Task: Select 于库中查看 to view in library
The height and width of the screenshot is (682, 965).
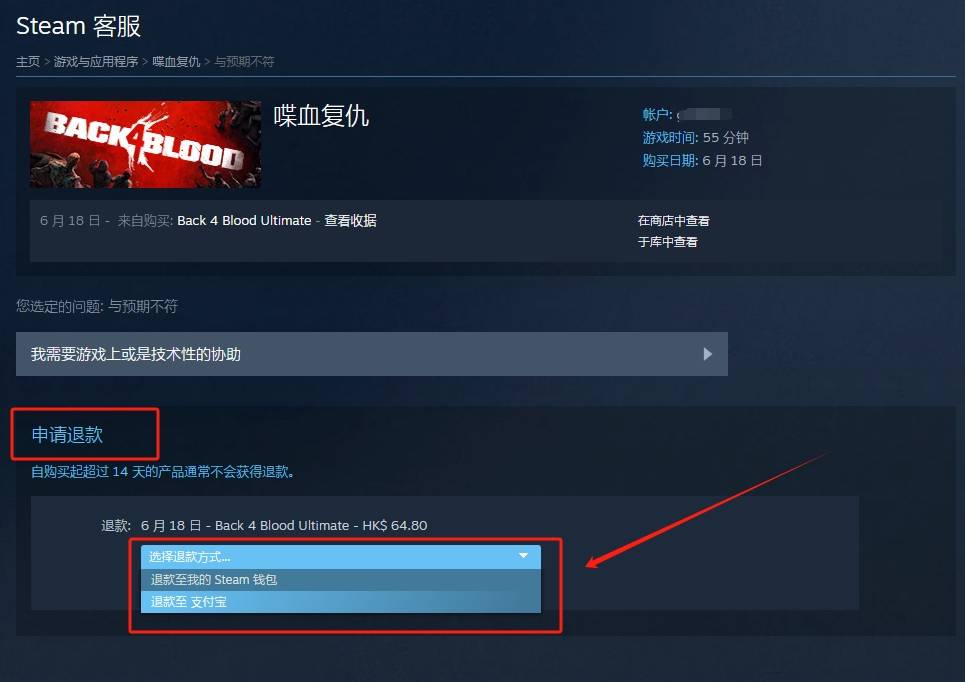Action: tap(667, 242)
